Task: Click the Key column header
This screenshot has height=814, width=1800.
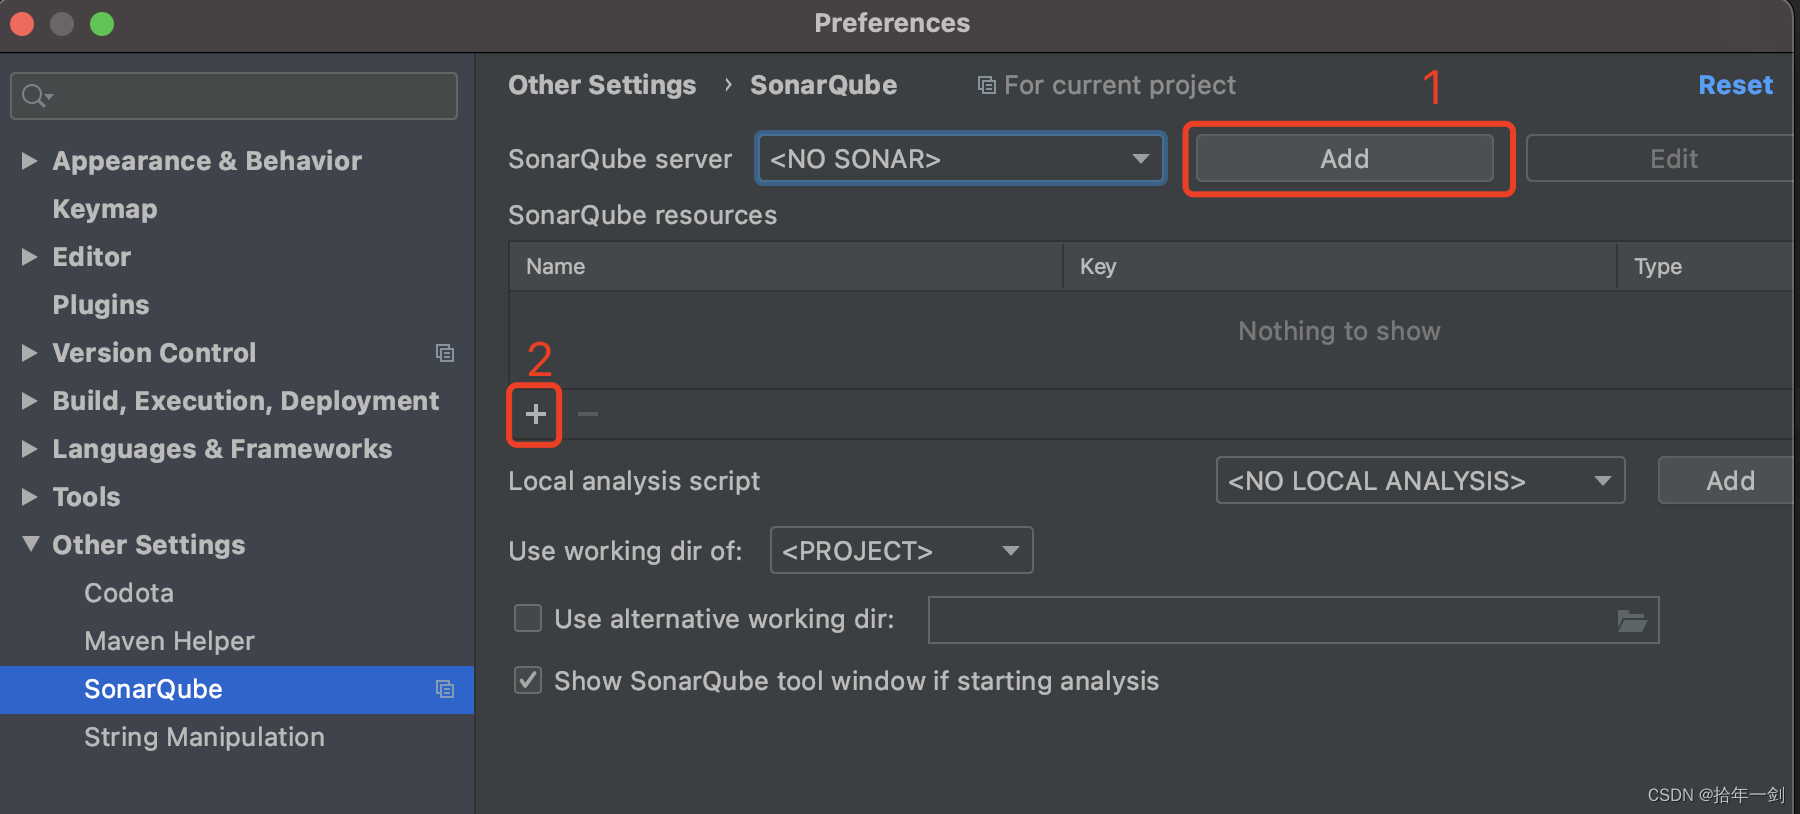Action: tap(1340, 266)
